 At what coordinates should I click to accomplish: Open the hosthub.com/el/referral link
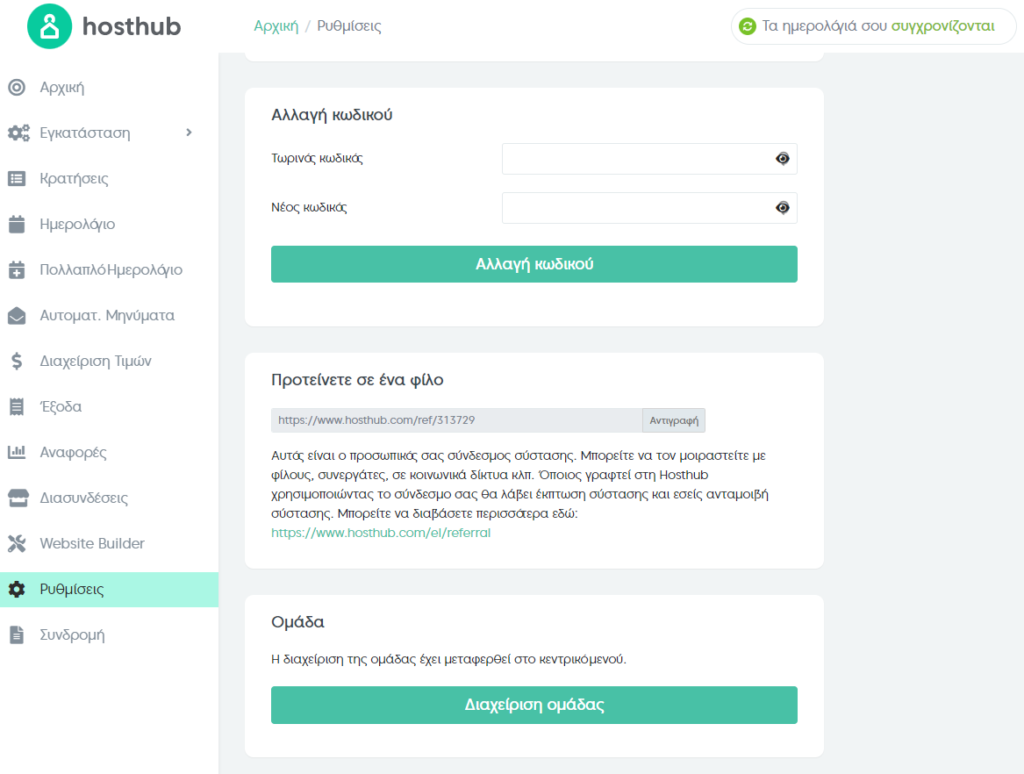[x=381, y=533]
